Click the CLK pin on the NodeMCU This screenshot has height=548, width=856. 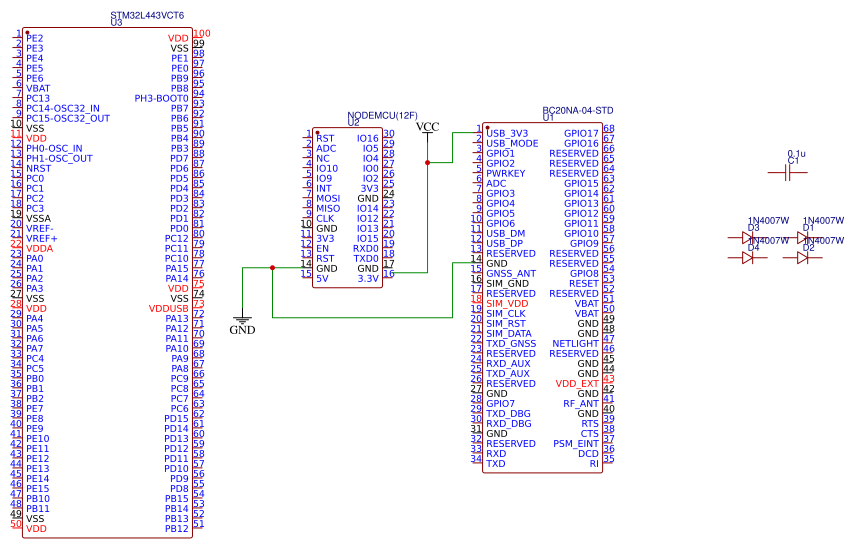click(325, 218)
